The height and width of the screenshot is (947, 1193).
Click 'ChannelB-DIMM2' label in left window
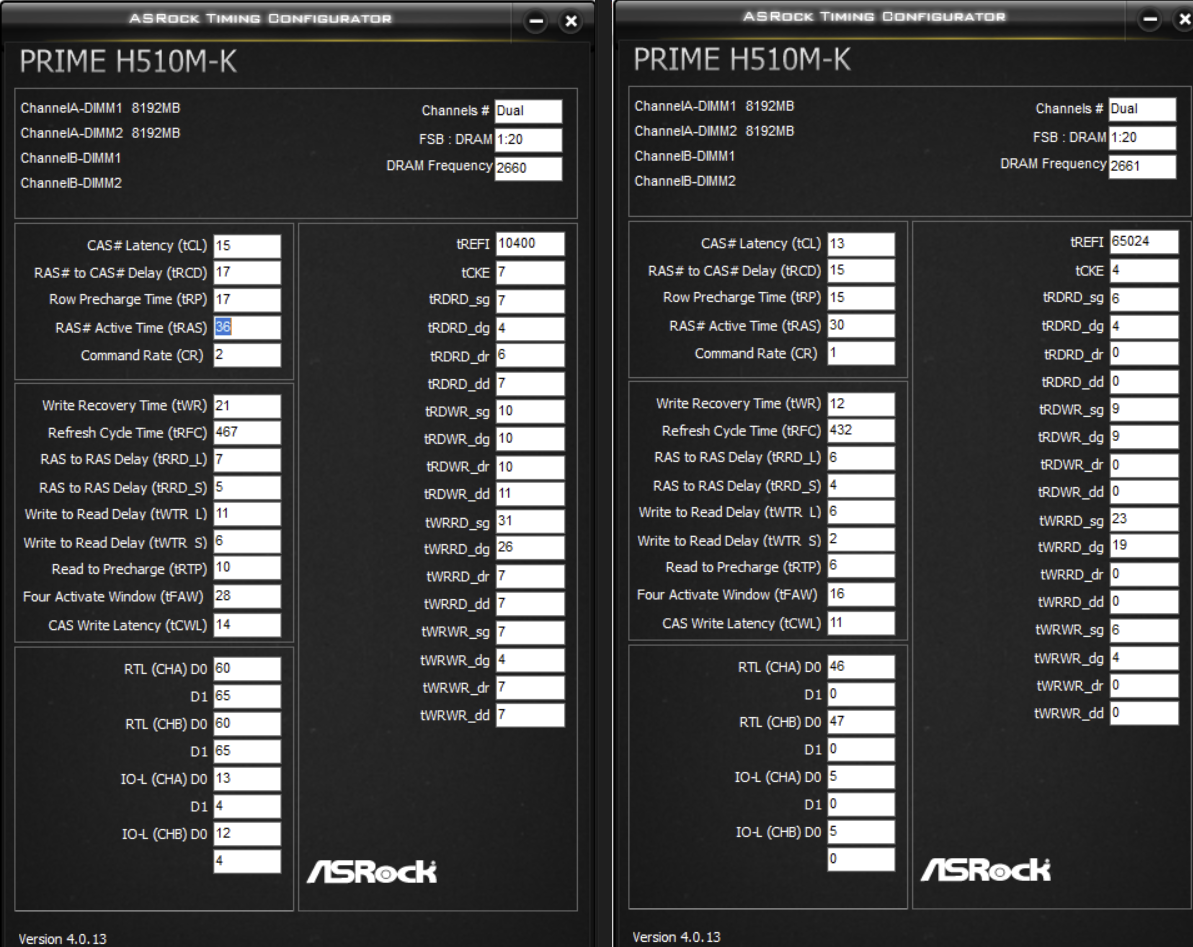point(71,183)
